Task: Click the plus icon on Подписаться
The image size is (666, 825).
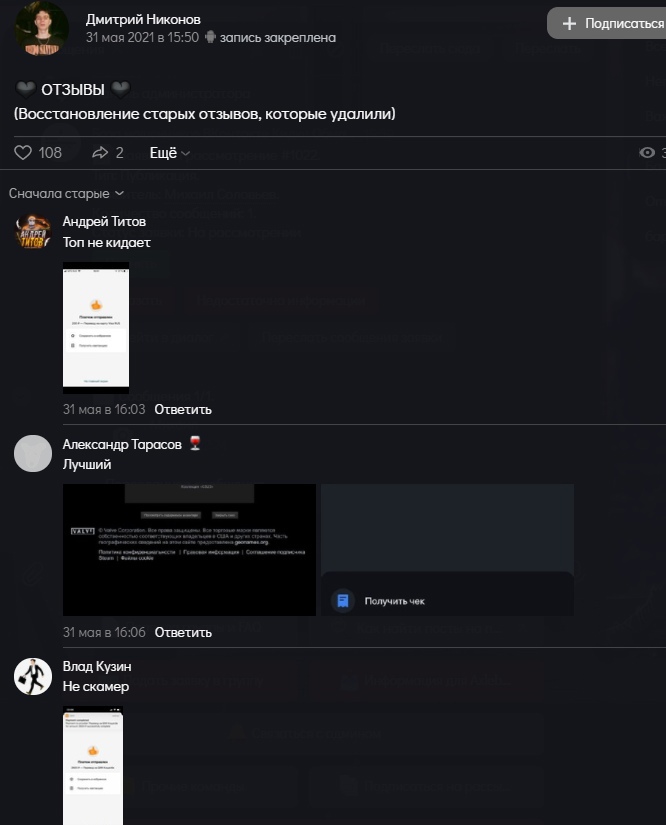Action: click(x=569, y=24)
